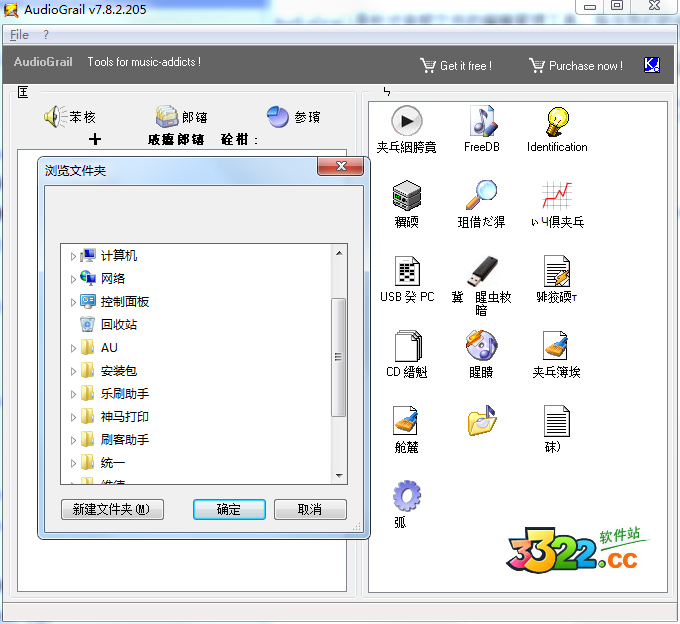Maximize the AudioGrail window
The height and width of the screenshot is (624, 680).
617,6
